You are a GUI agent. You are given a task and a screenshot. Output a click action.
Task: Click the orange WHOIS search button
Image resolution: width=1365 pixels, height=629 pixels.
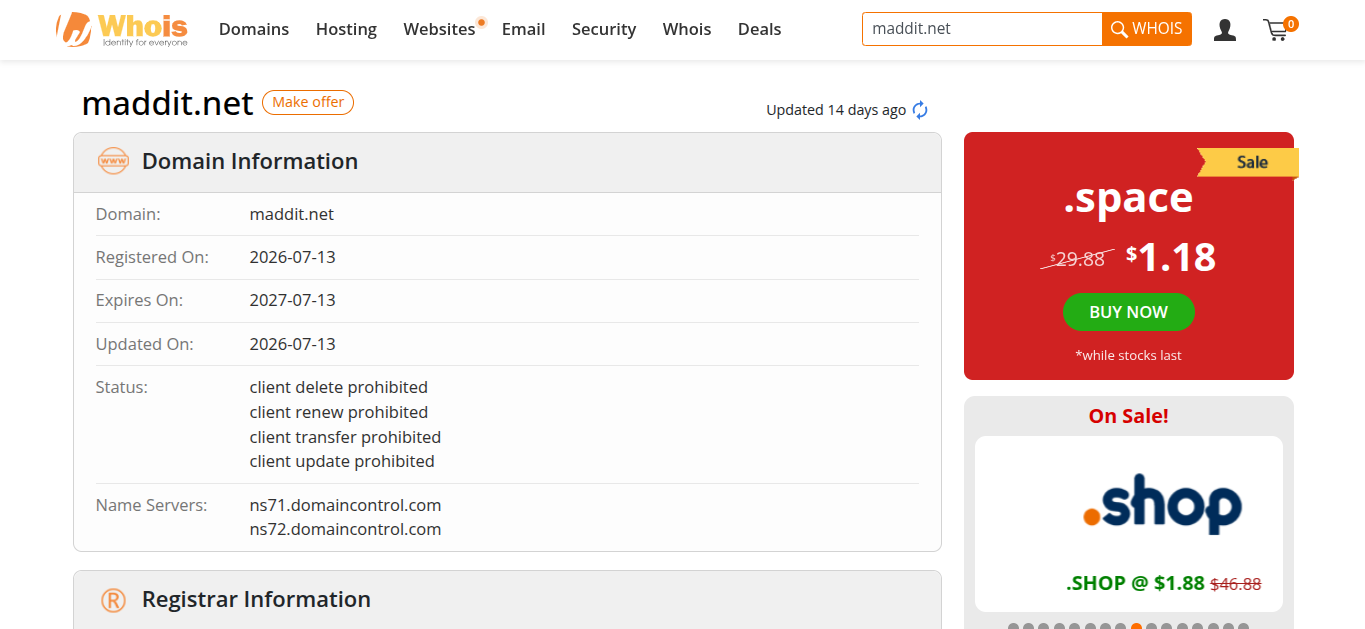[1147, 29]
